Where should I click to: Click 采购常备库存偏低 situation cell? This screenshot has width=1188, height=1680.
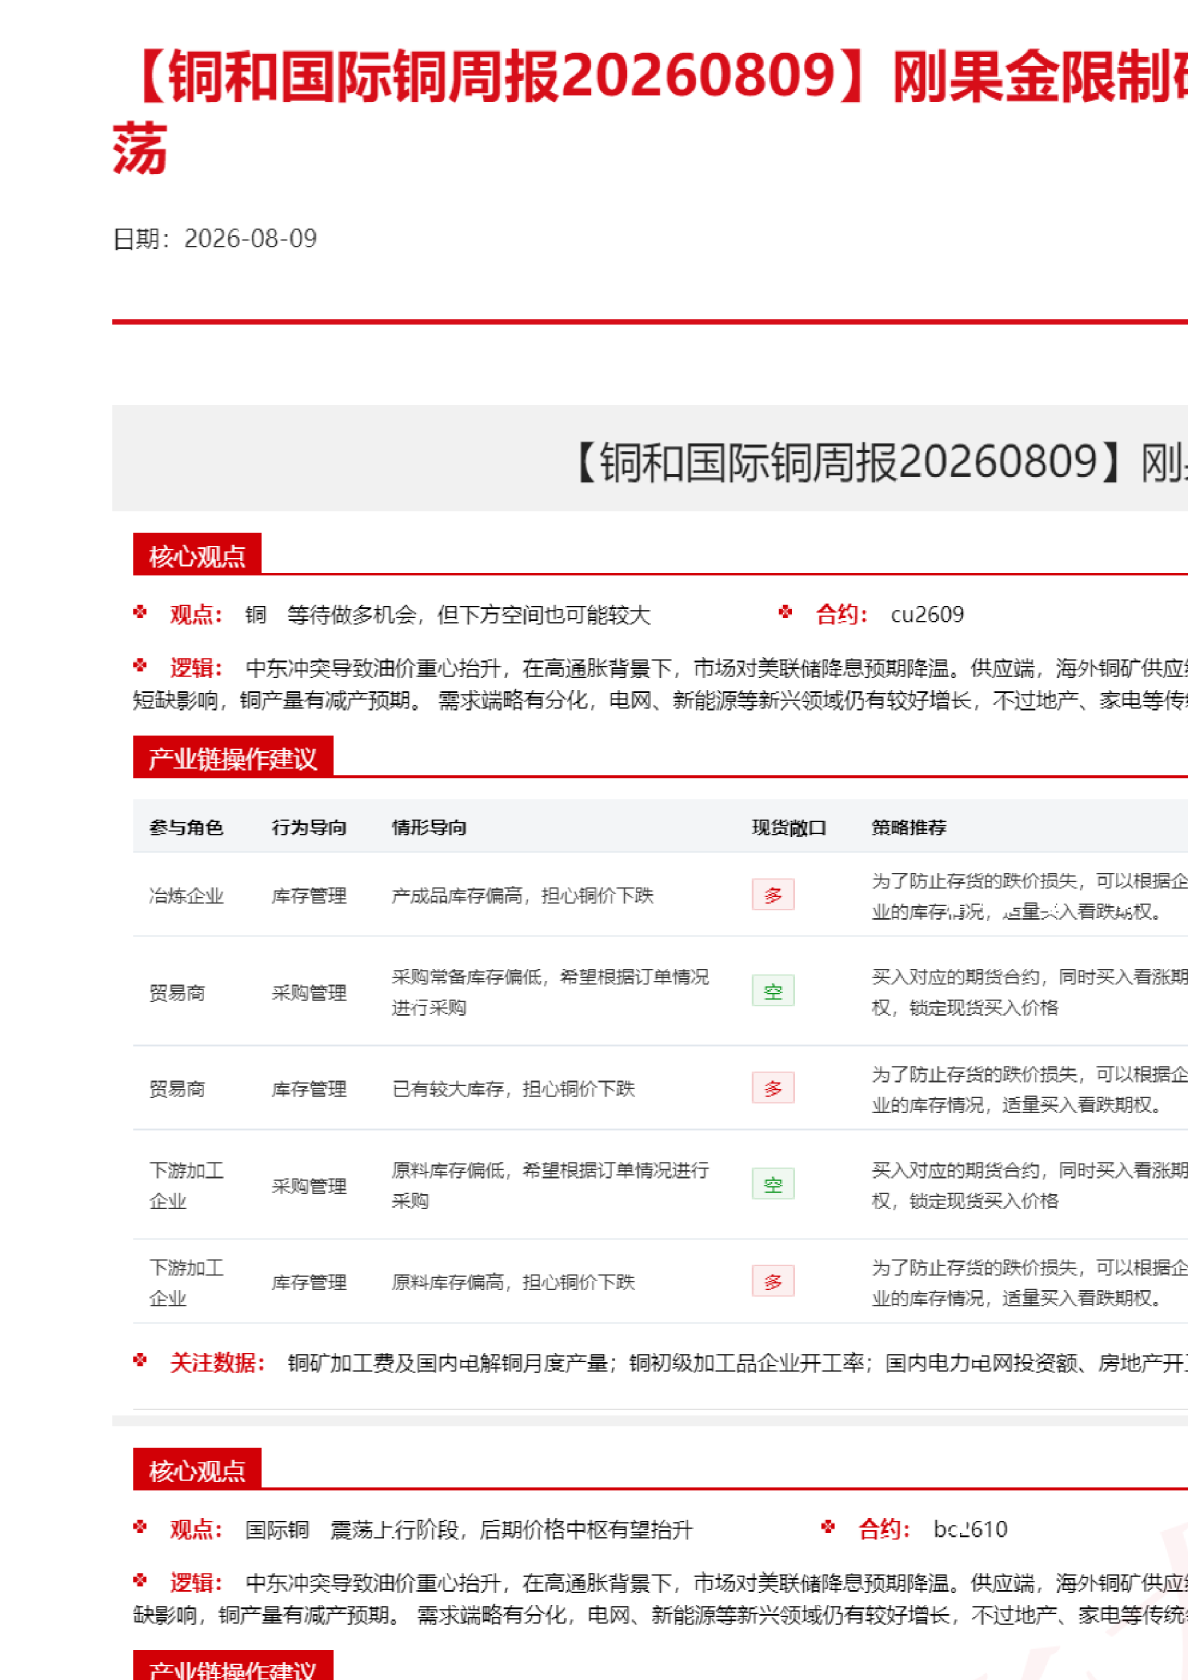click(x=550, y=992)
